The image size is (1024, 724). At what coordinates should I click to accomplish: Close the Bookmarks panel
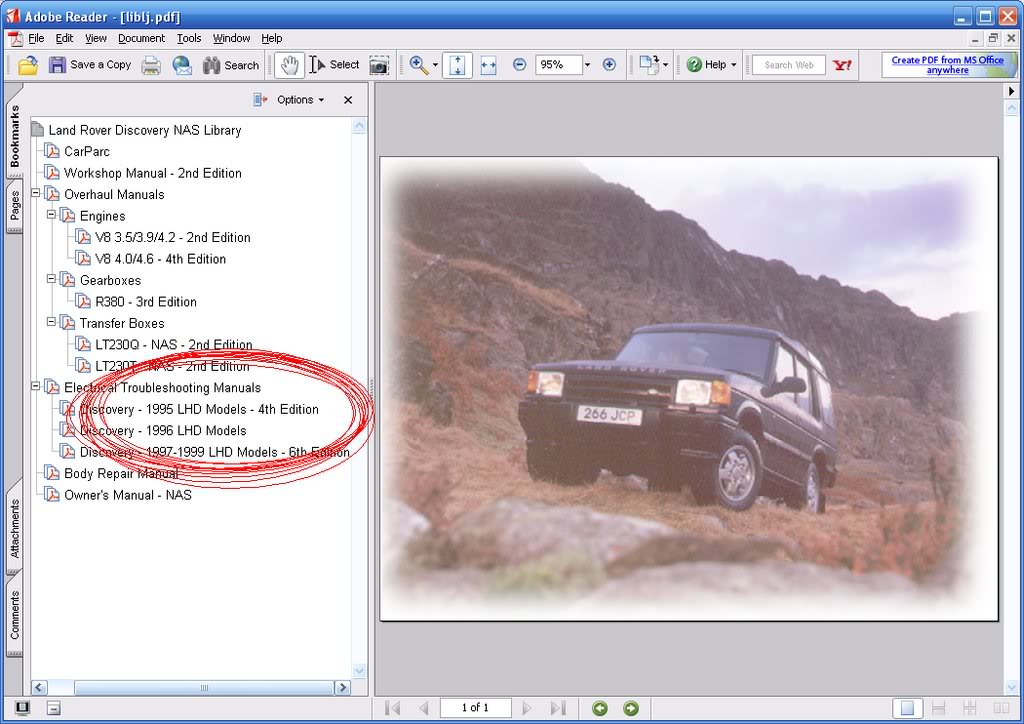click(348, 100)
